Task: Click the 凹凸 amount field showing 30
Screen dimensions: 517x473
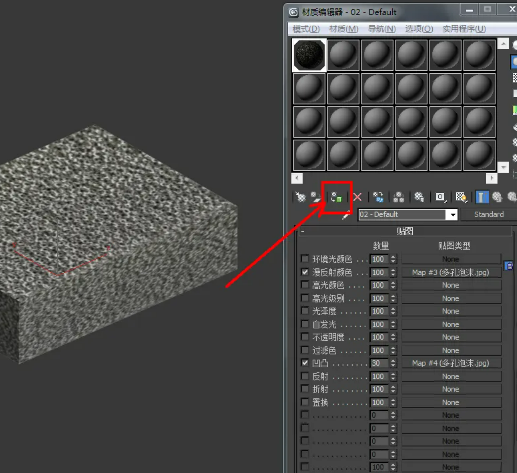Action: coord(379,363)
